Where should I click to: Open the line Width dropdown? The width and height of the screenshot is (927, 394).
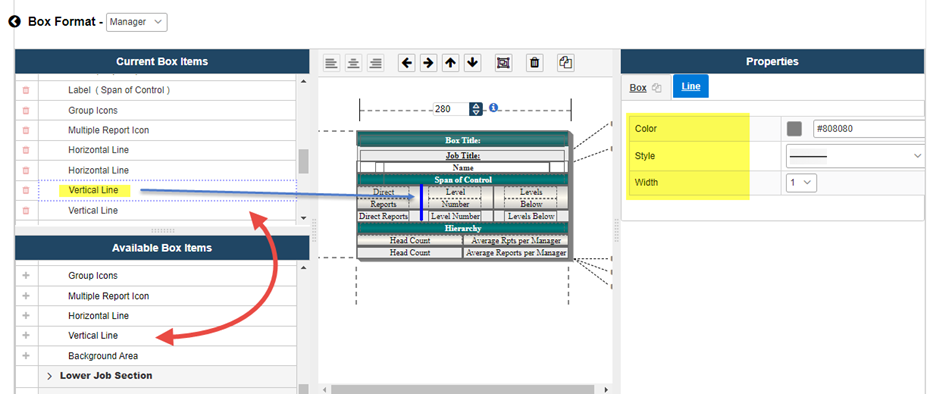(801, 183)
